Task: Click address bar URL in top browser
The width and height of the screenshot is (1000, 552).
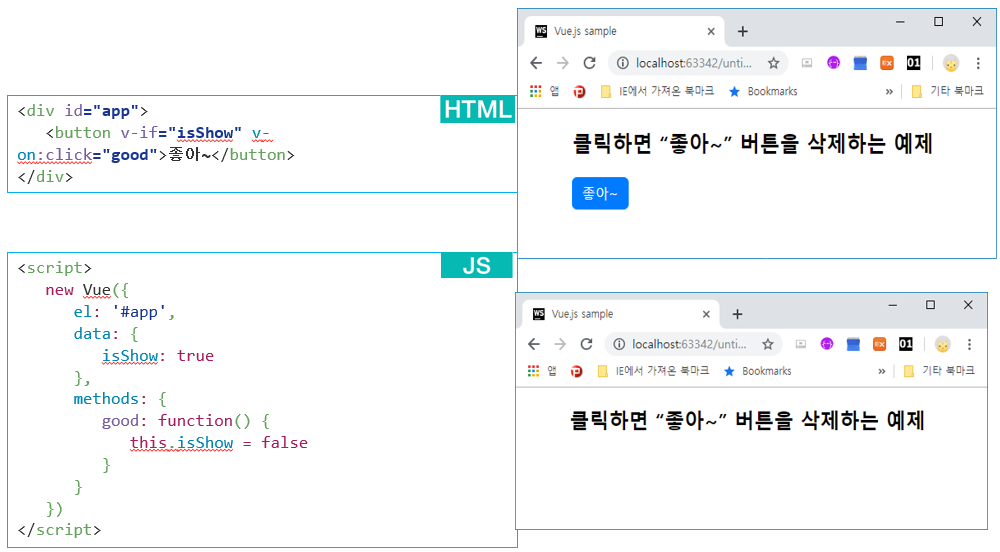Action: pyautogui.click(x=694, y=63)
